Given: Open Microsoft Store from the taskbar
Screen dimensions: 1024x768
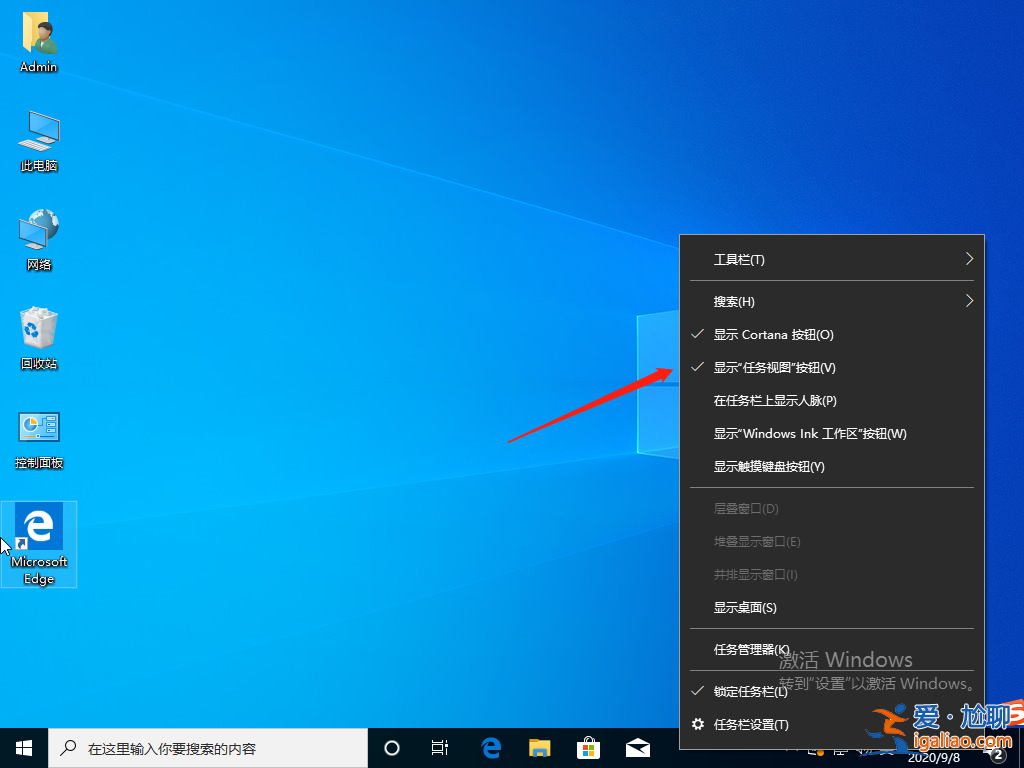Looking at the screenshot, I should coord(588,747).
